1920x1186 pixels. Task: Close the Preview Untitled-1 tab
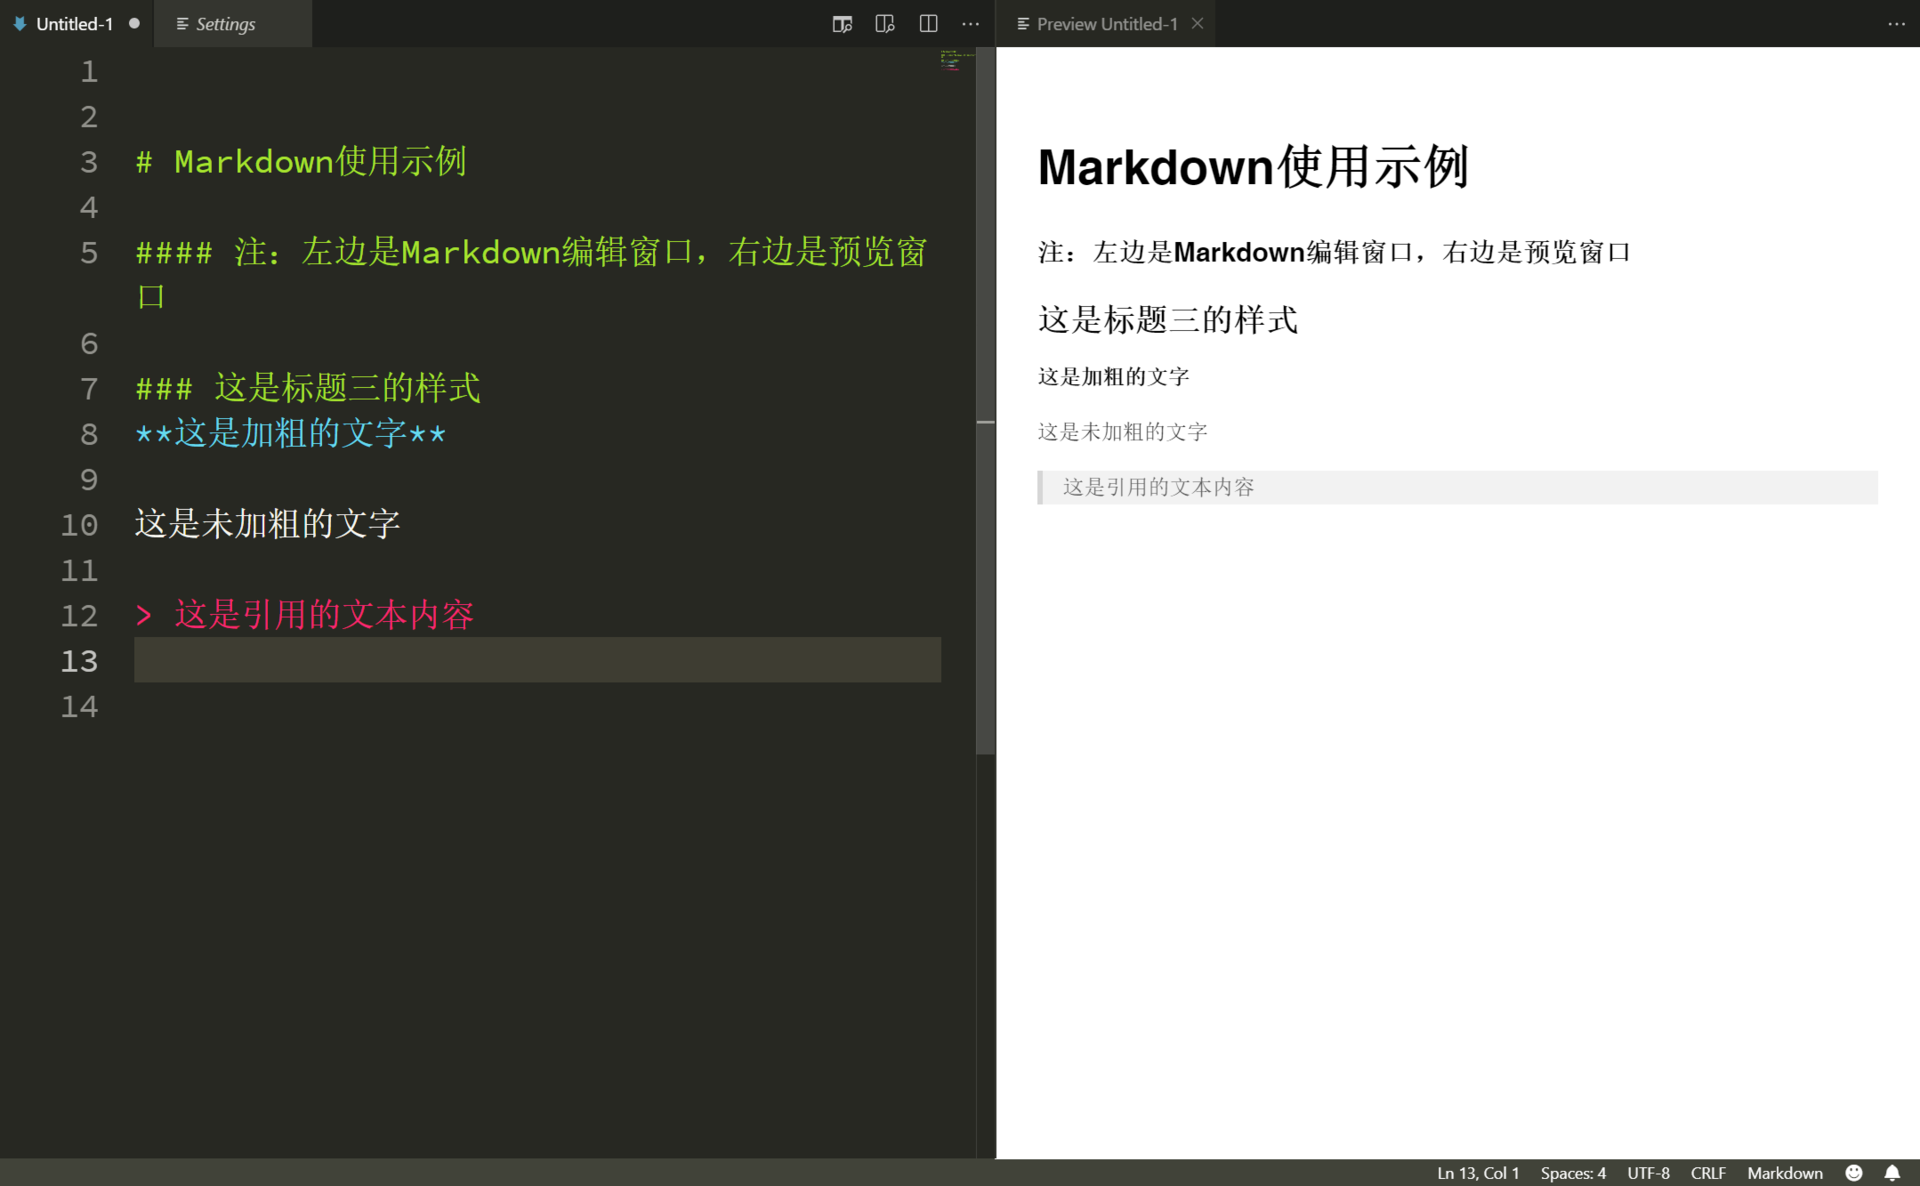(x=1197, y=24)
